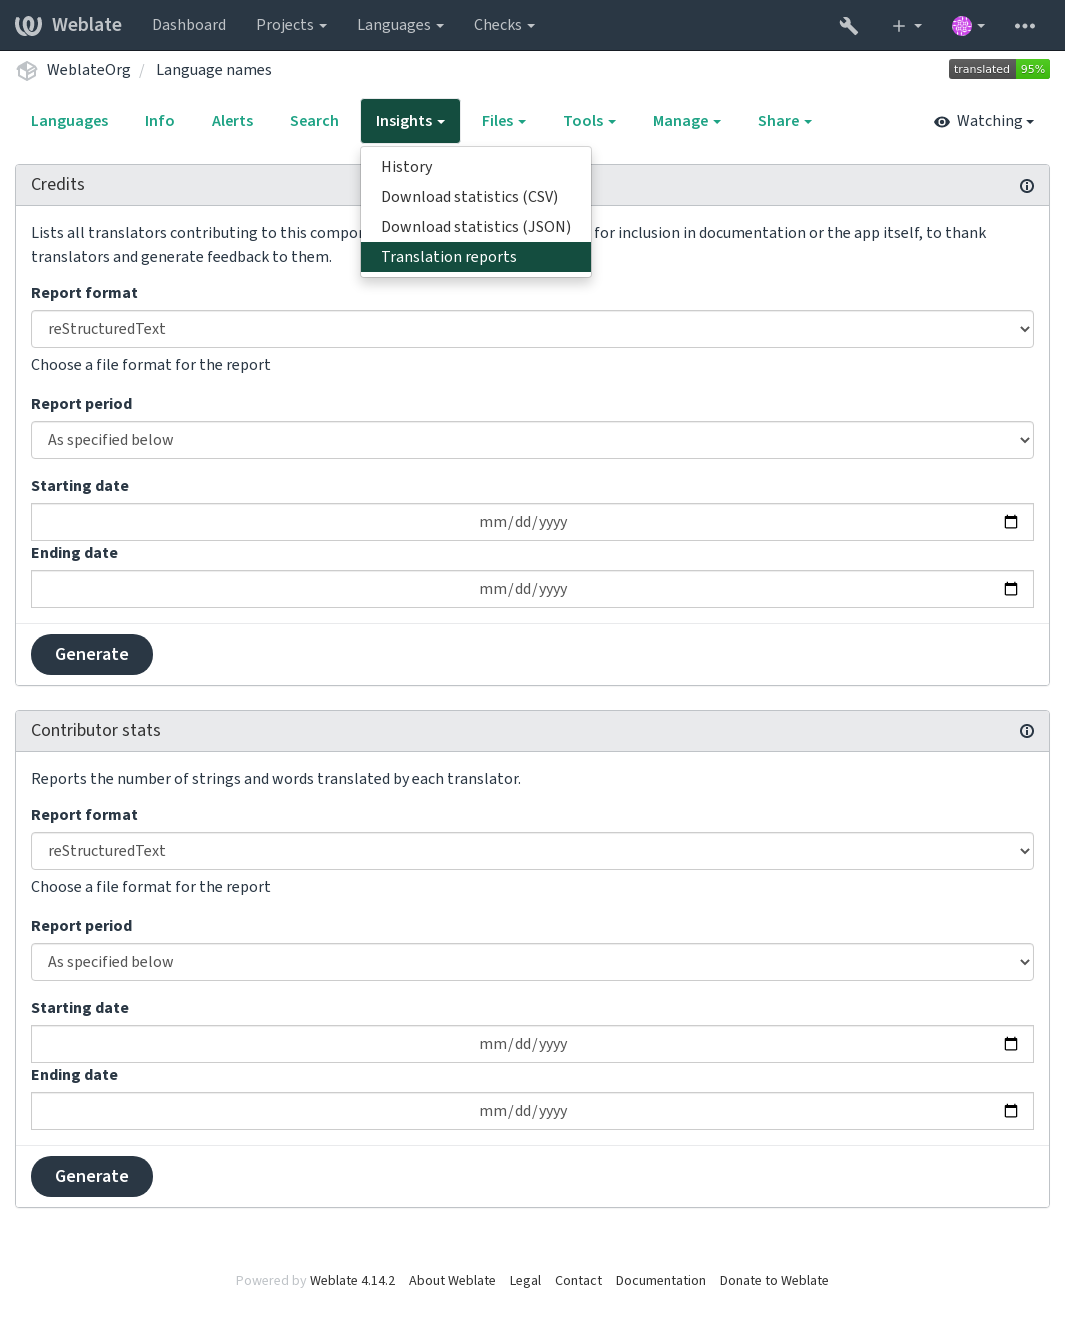The height and width of the screenshot is (1319, 1065).
Task: Click the Weblate logo icon
Action: [28, 25]
